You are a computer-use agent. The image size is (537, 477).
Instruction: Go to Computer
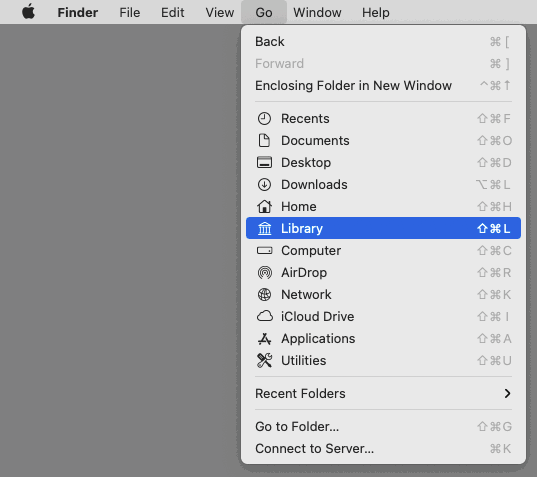pos(383,251)
